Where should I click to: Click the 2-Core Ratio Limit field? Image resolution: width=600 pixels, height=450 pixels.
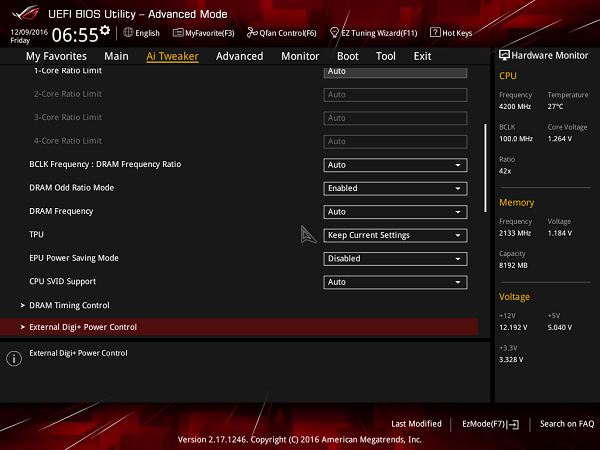395,95
